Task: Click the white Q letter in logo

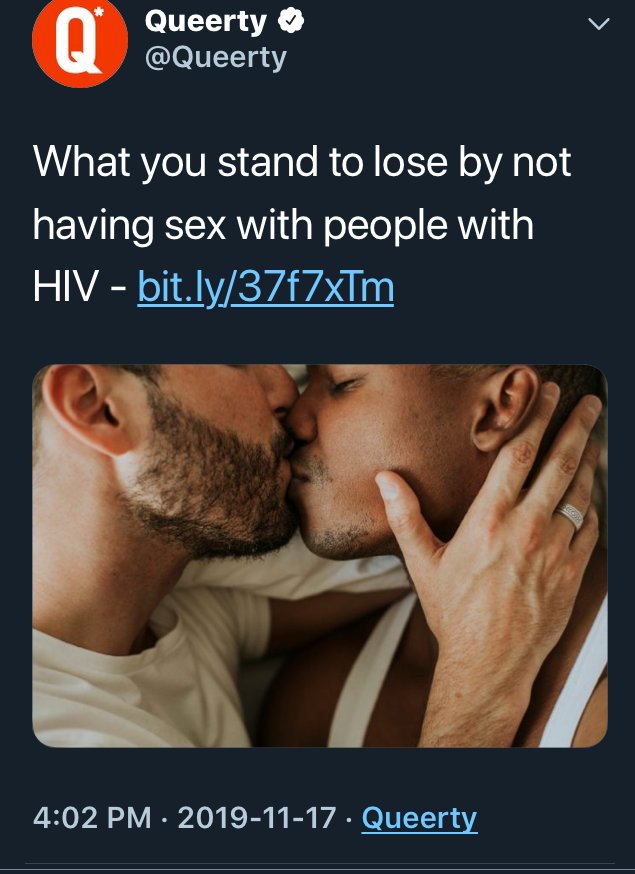Action: click(77, 42)
